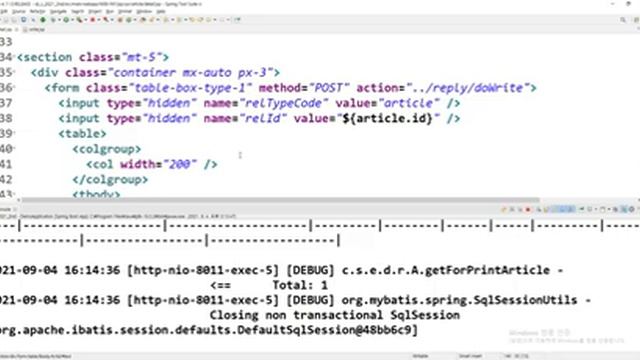The height and width of the screenshot is (360, 640).
Task: Switch to the write.jsp editor tab
Action: coord(34,29)
